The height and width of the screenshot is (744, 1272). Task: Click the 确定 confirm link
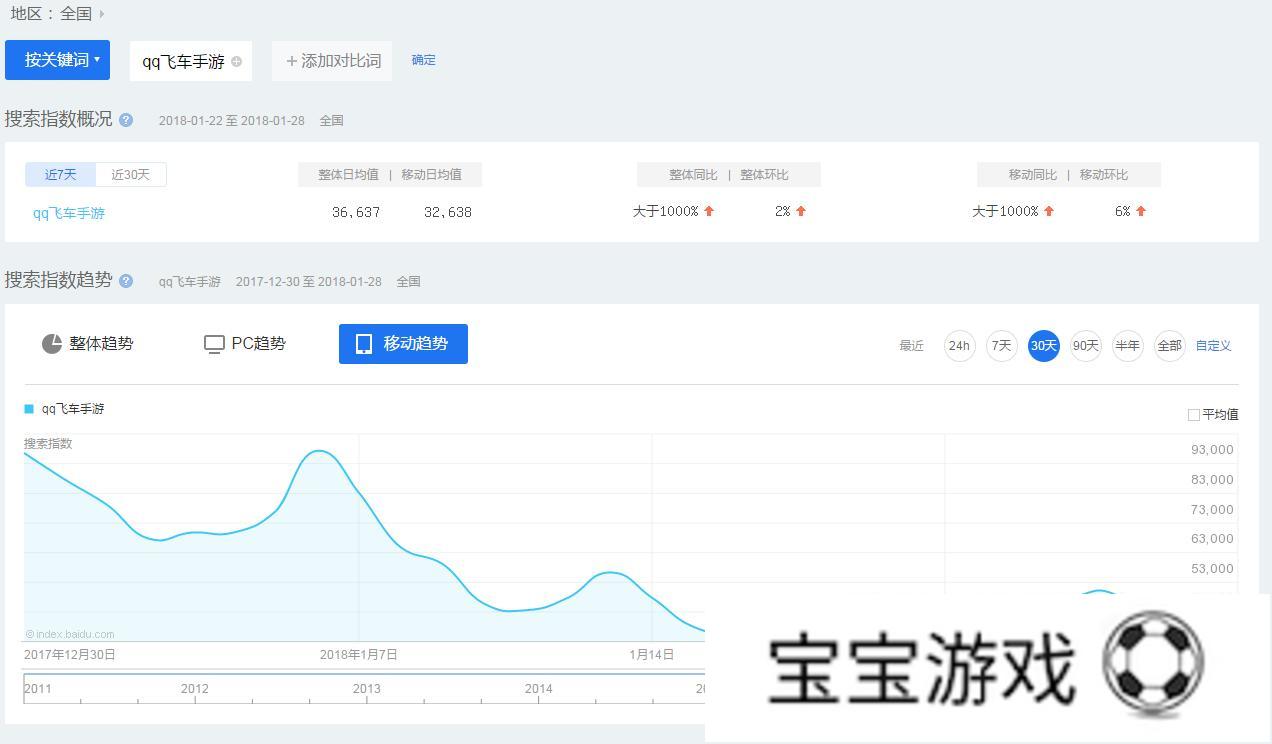(x=423, y=60)
